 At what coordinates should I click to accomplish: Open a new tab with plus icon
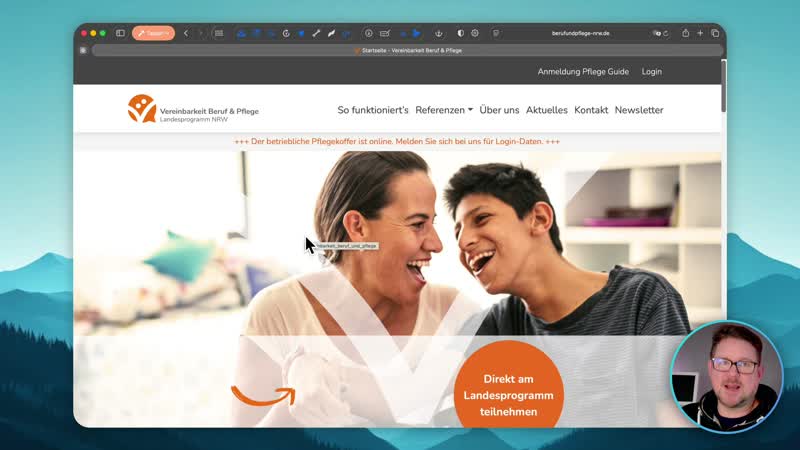point(700,33)
